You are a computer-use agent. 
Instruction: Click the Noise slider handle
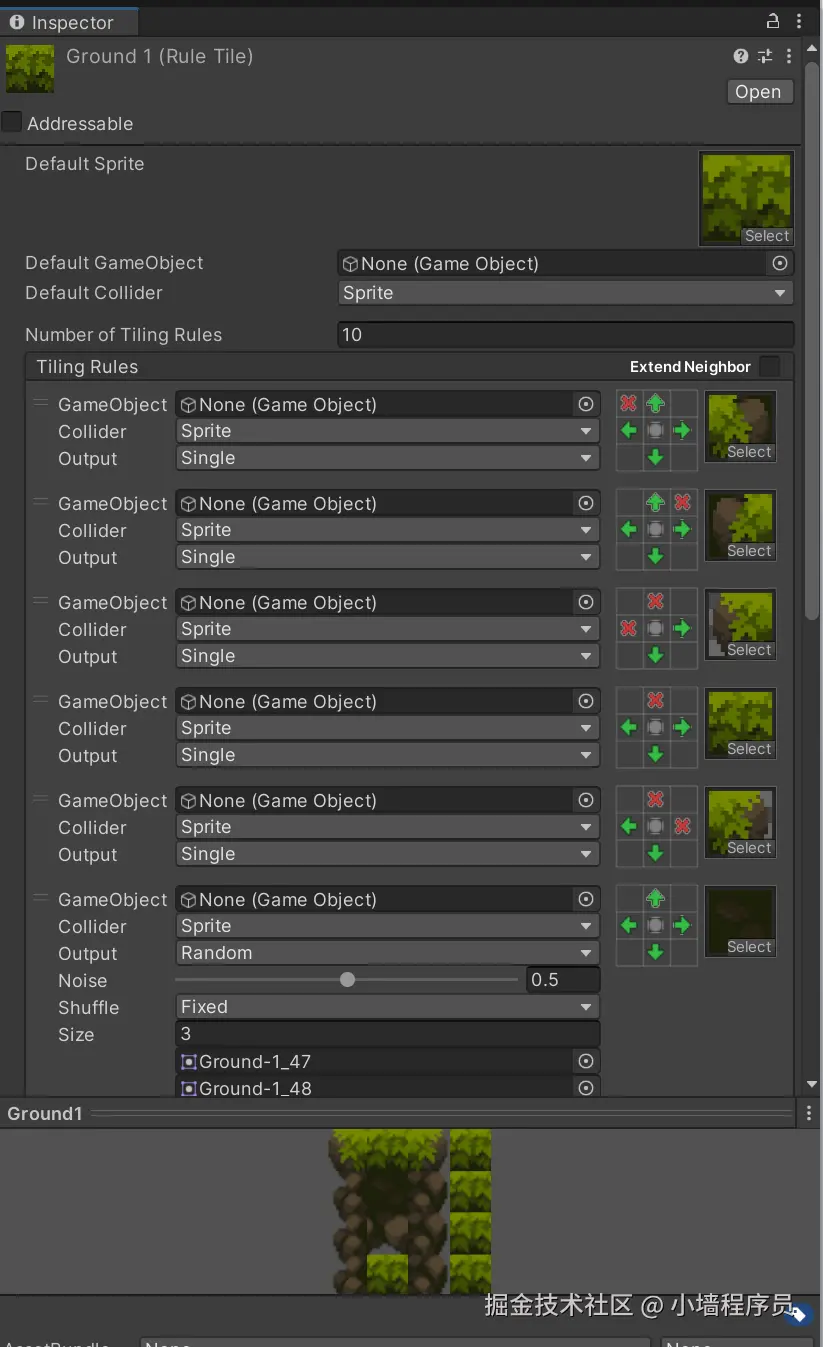pyautogui.click(x=347, y=980)
